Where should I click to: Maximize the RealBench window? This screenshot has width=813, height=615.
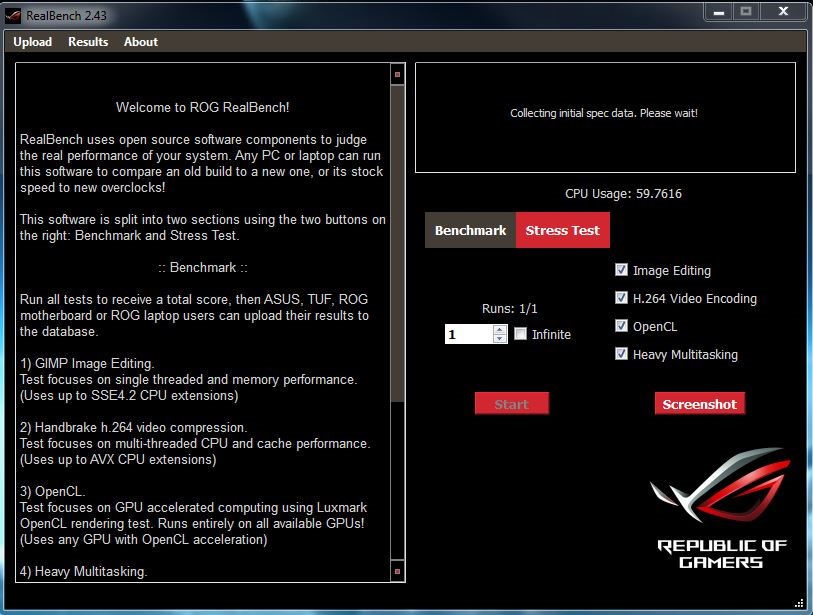coord(746,11)
